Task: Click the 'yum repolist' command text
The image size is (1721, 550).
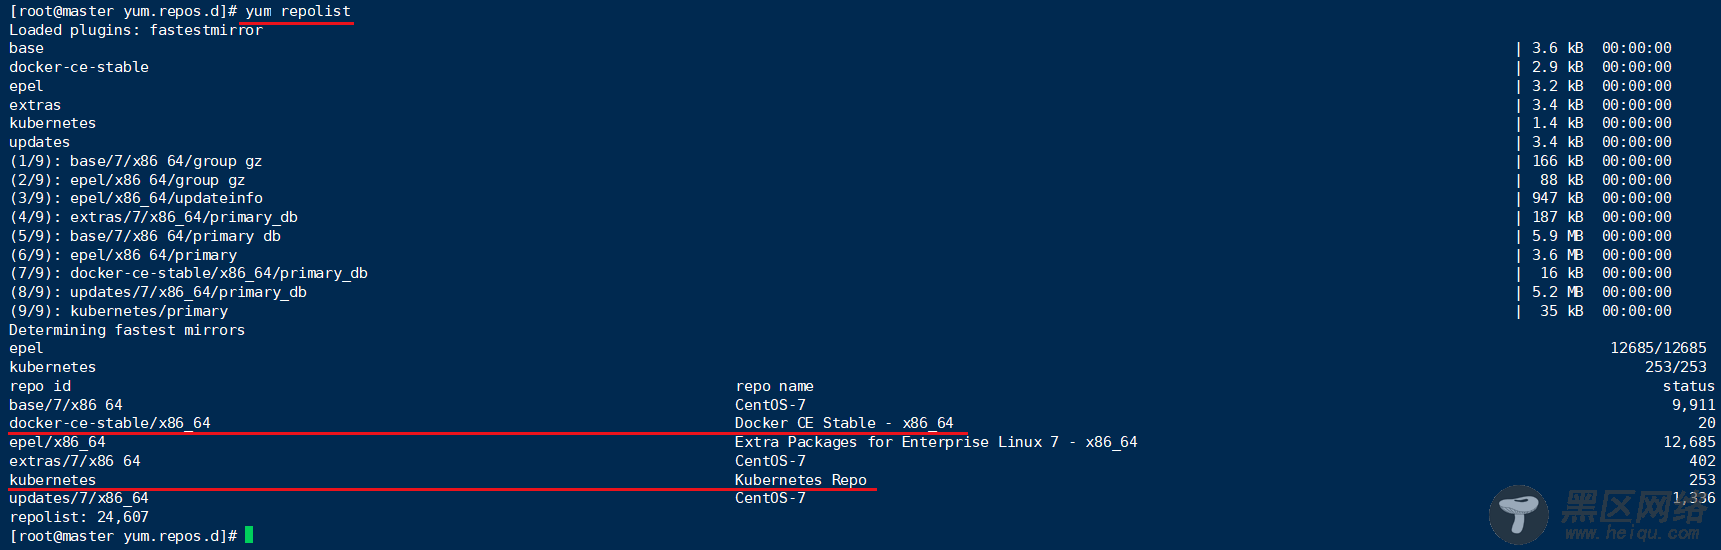Action: pos(298,11)
